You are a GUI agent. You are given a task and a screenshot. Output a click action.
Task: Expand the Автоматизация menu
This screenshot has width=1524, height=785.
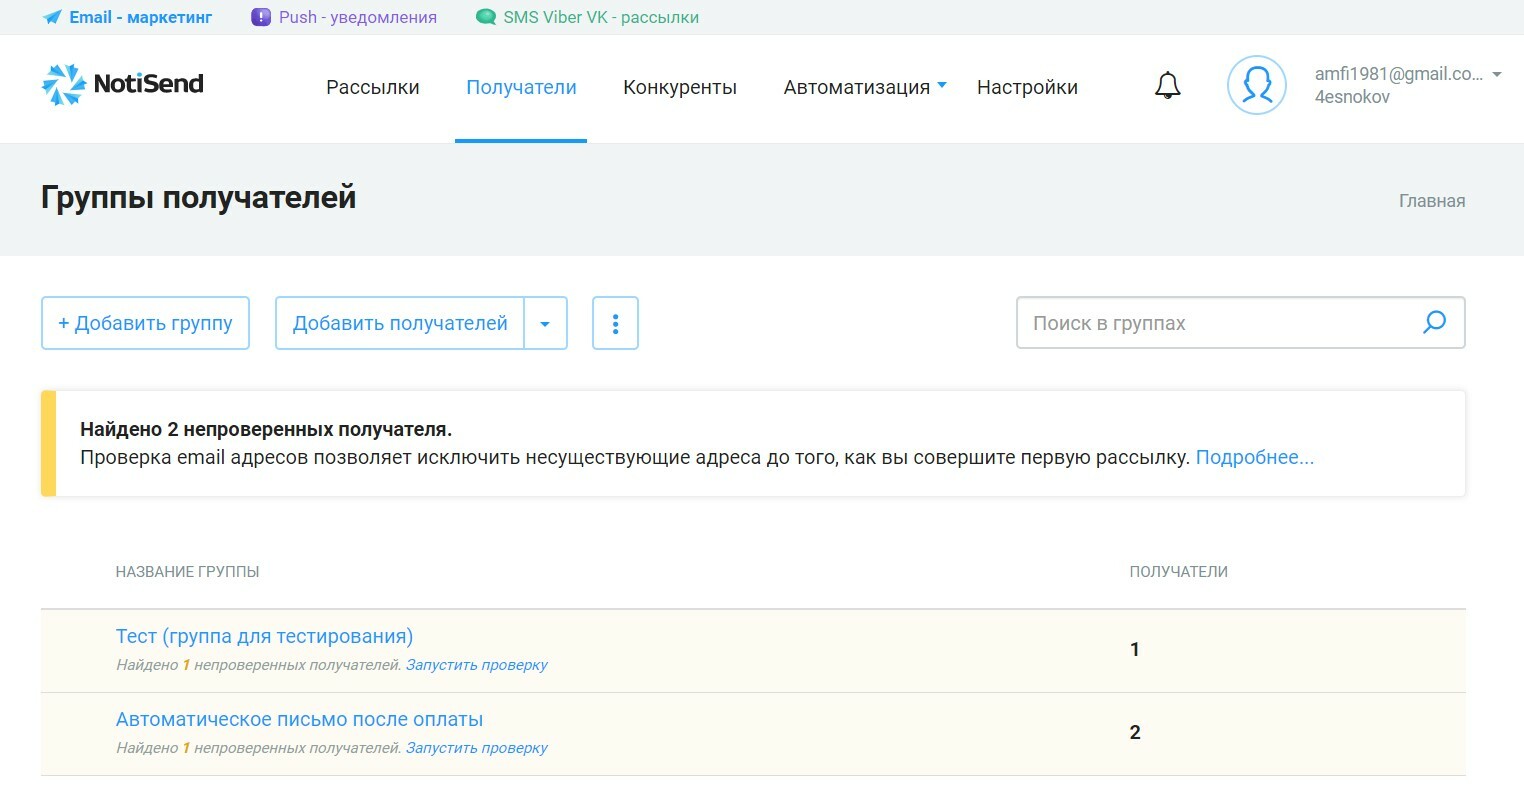coord(864,87)
